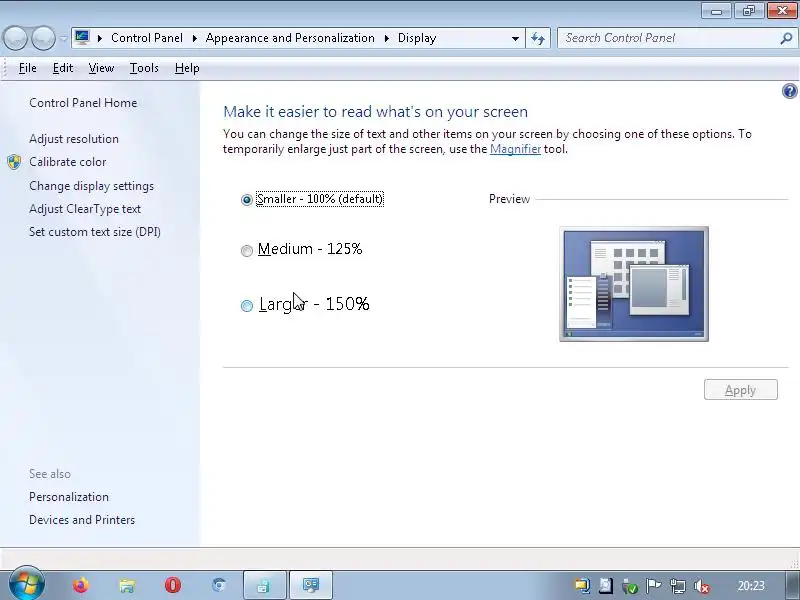The height and width of the screenshot is (600, 800).
Task: Click the preview monitor thumbnail
Action: click(634, 284)
